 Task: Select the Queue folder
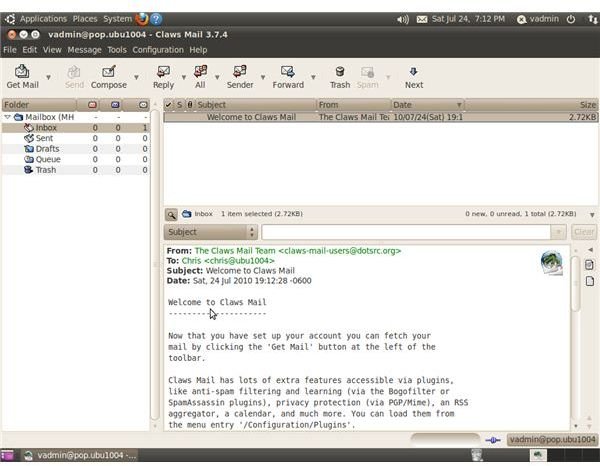coord(75,159)
